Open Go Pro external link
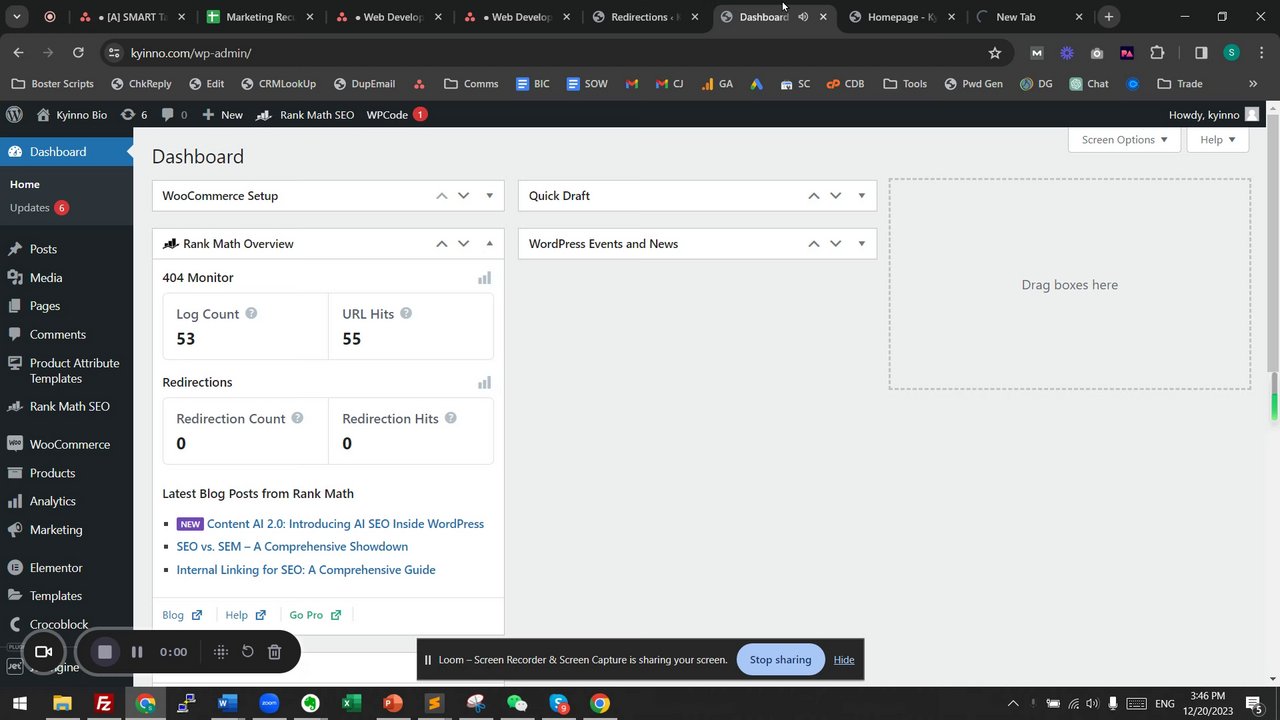1280x720 pixels. [315, 615]
